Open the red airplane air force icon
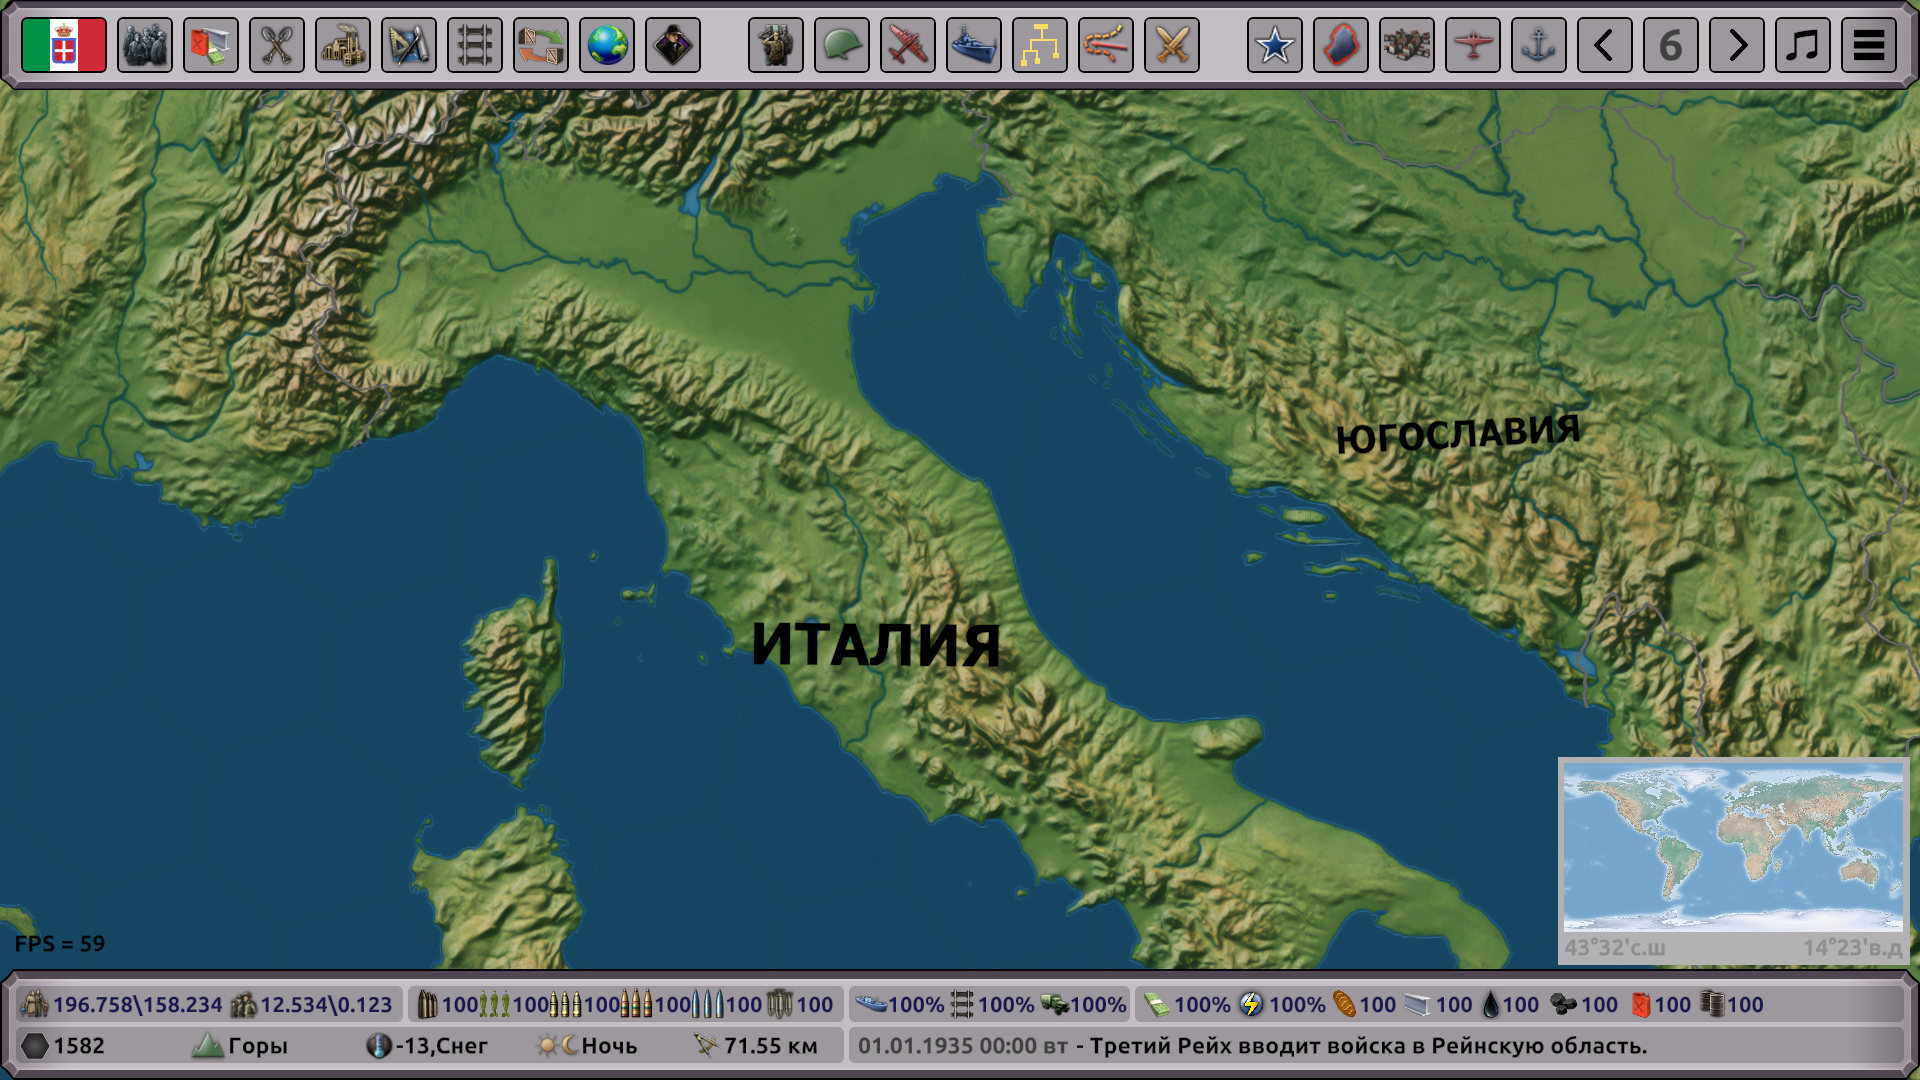 (x=908, y=45)
